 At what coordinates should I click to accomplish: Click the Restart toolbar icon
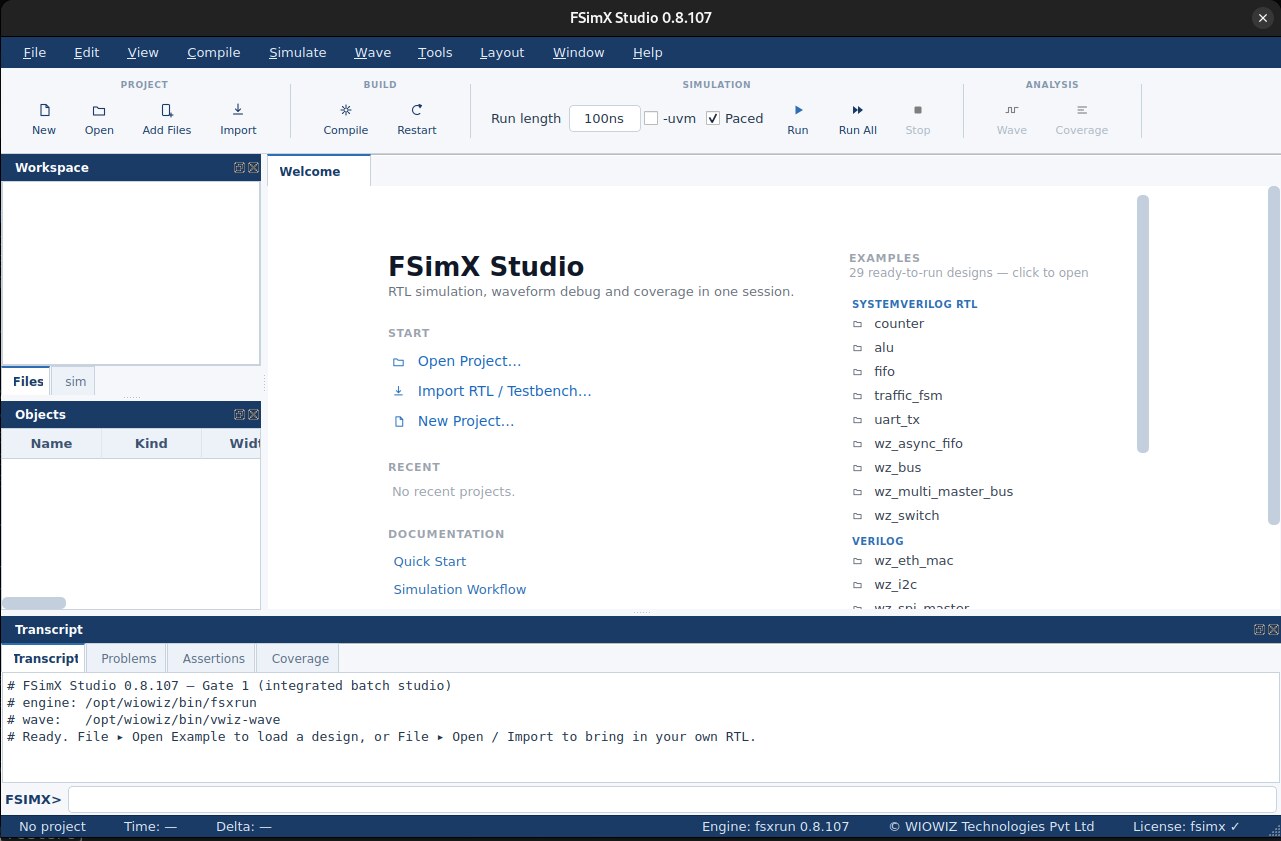click(x=416, y=110)
